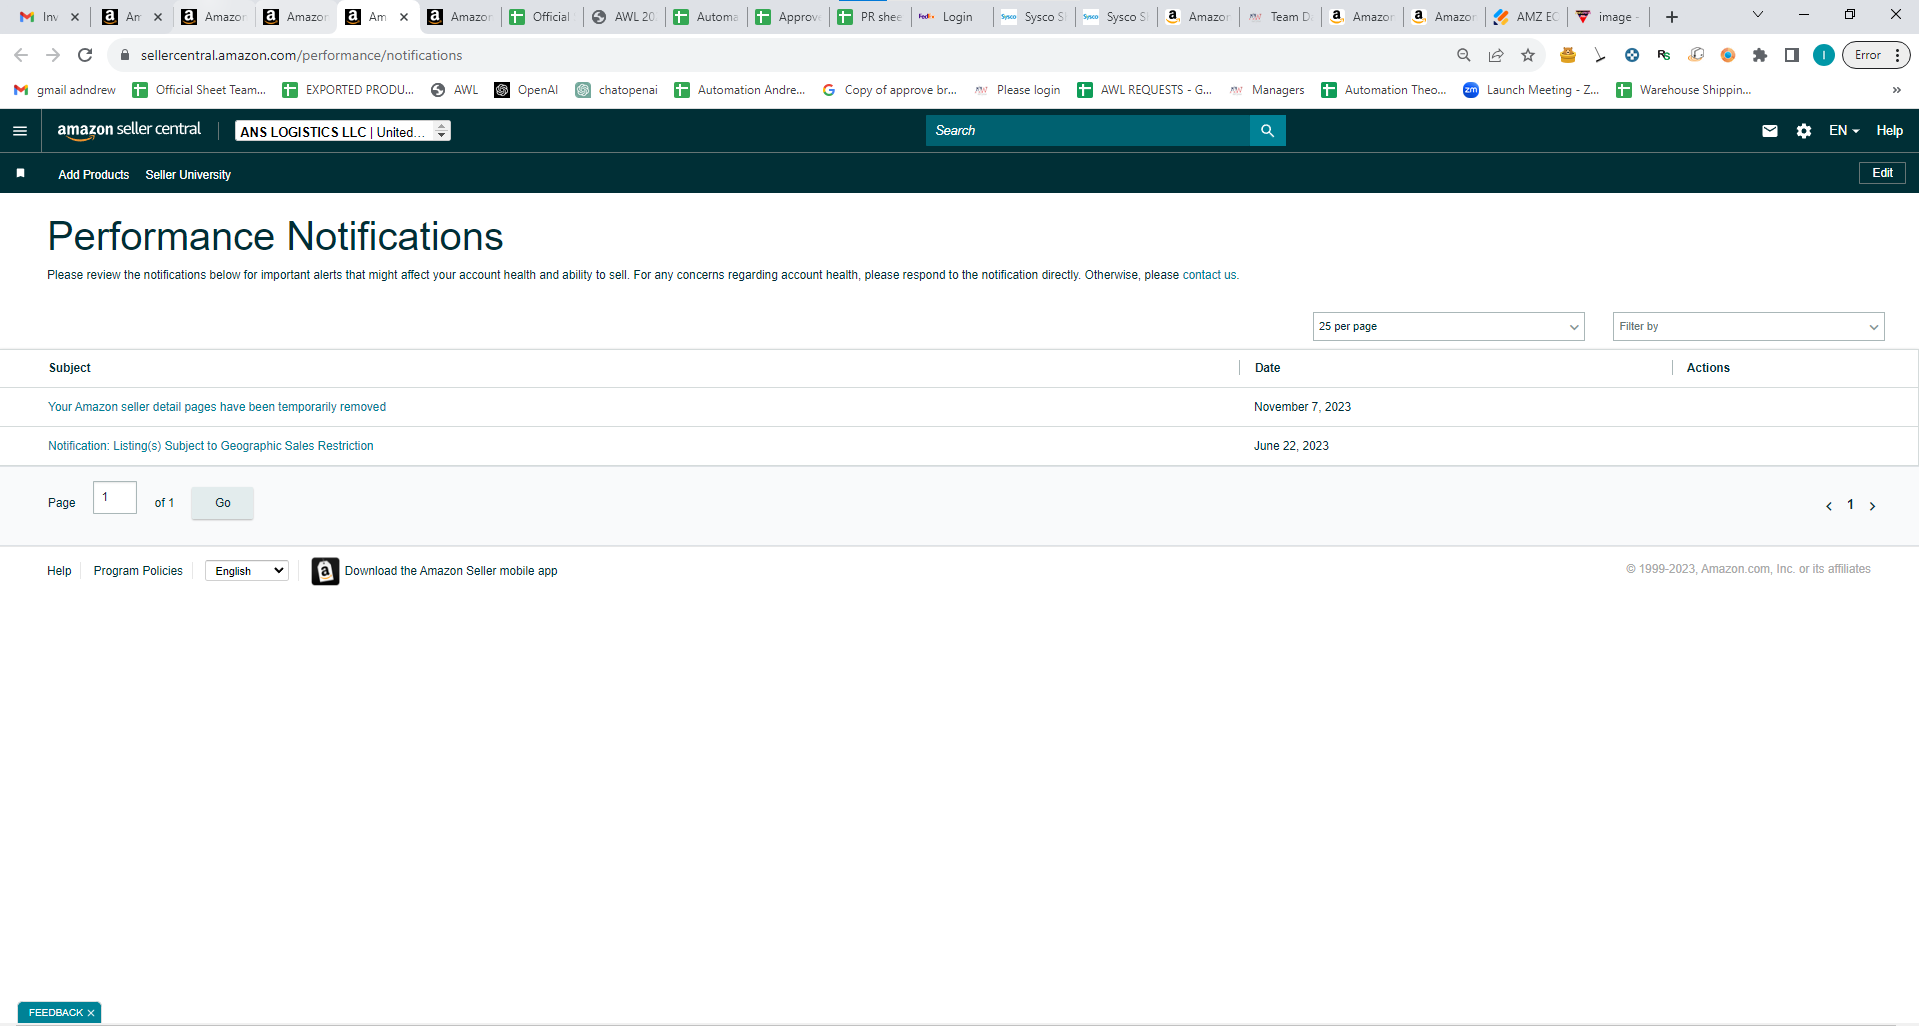The height and width of the screenshot is (1026, 1919).
Task: Click the Amazon Seller app icon
Action: (x=325, y=571)
